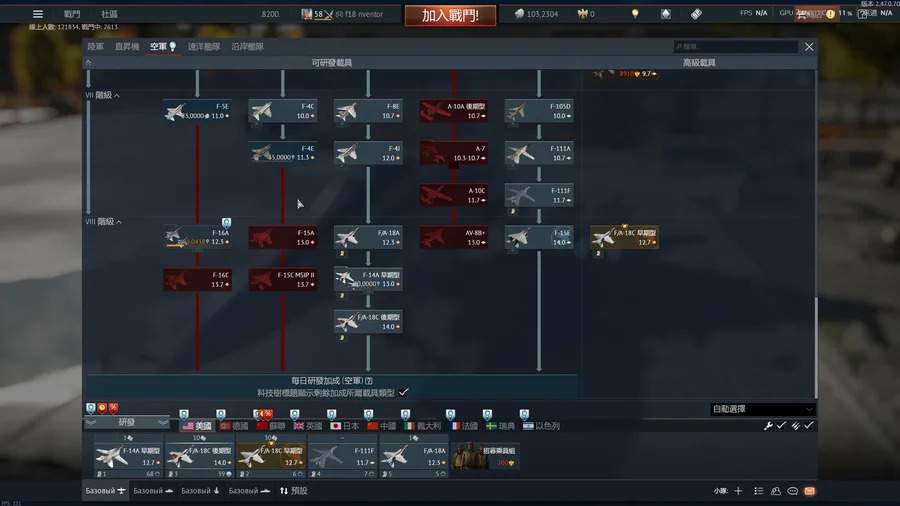Select the F-105D aircraft in tree
This screenshot has height=506, width=900.
539,111
